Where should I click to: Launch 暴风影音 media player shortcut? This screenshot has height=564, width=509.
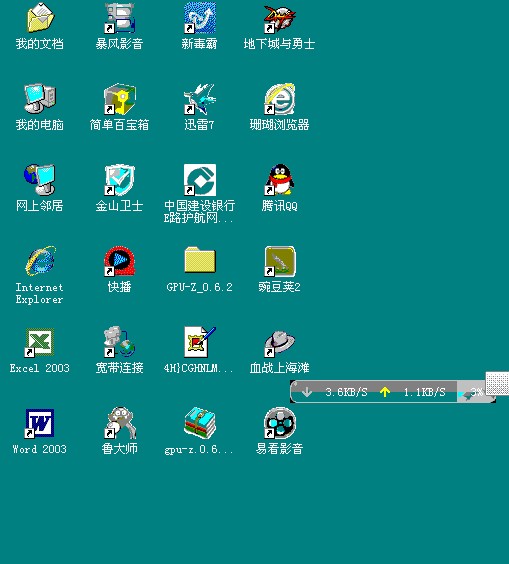[119, 17]
